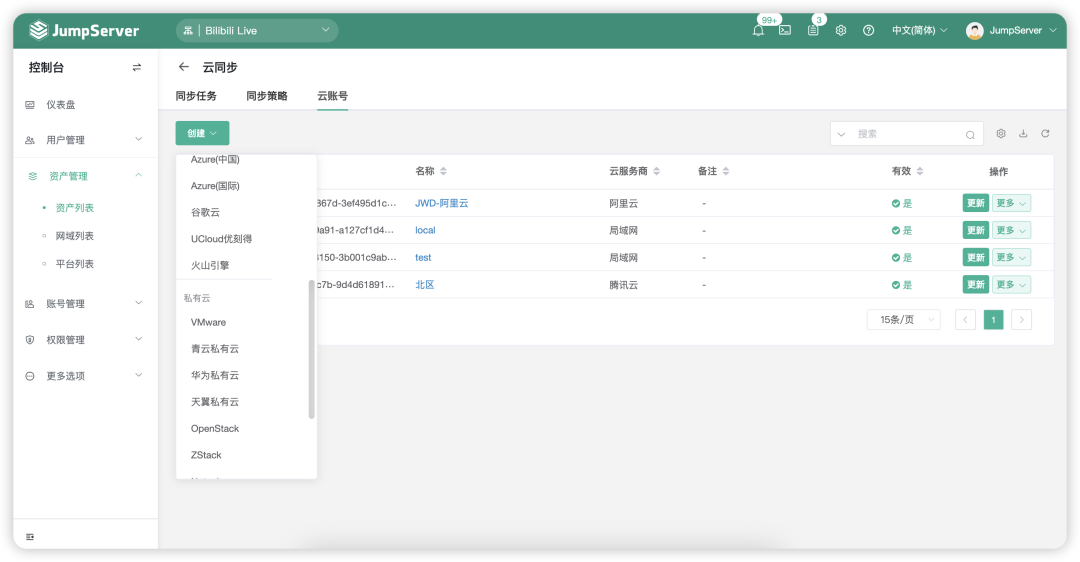Open the JWD-阿里云 account link

pyautogui.click(x=442, y=203)
